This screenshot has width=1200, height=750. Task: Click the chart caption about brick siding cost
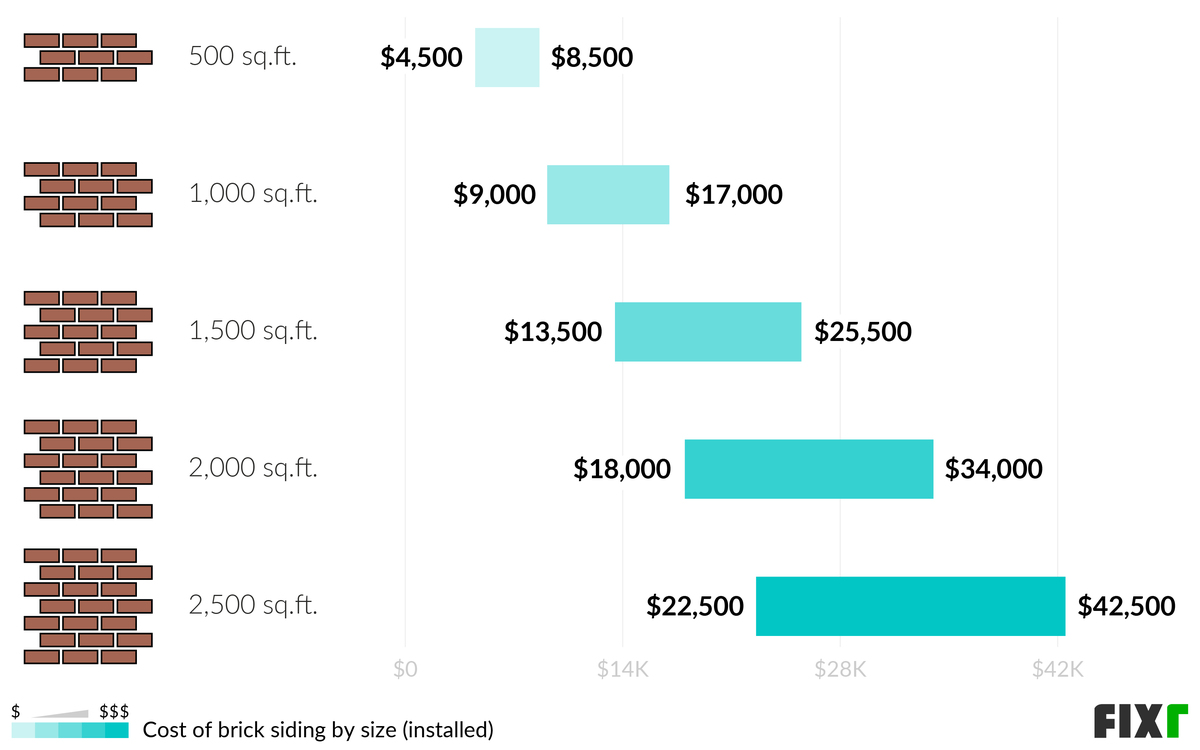pos(319,730)
